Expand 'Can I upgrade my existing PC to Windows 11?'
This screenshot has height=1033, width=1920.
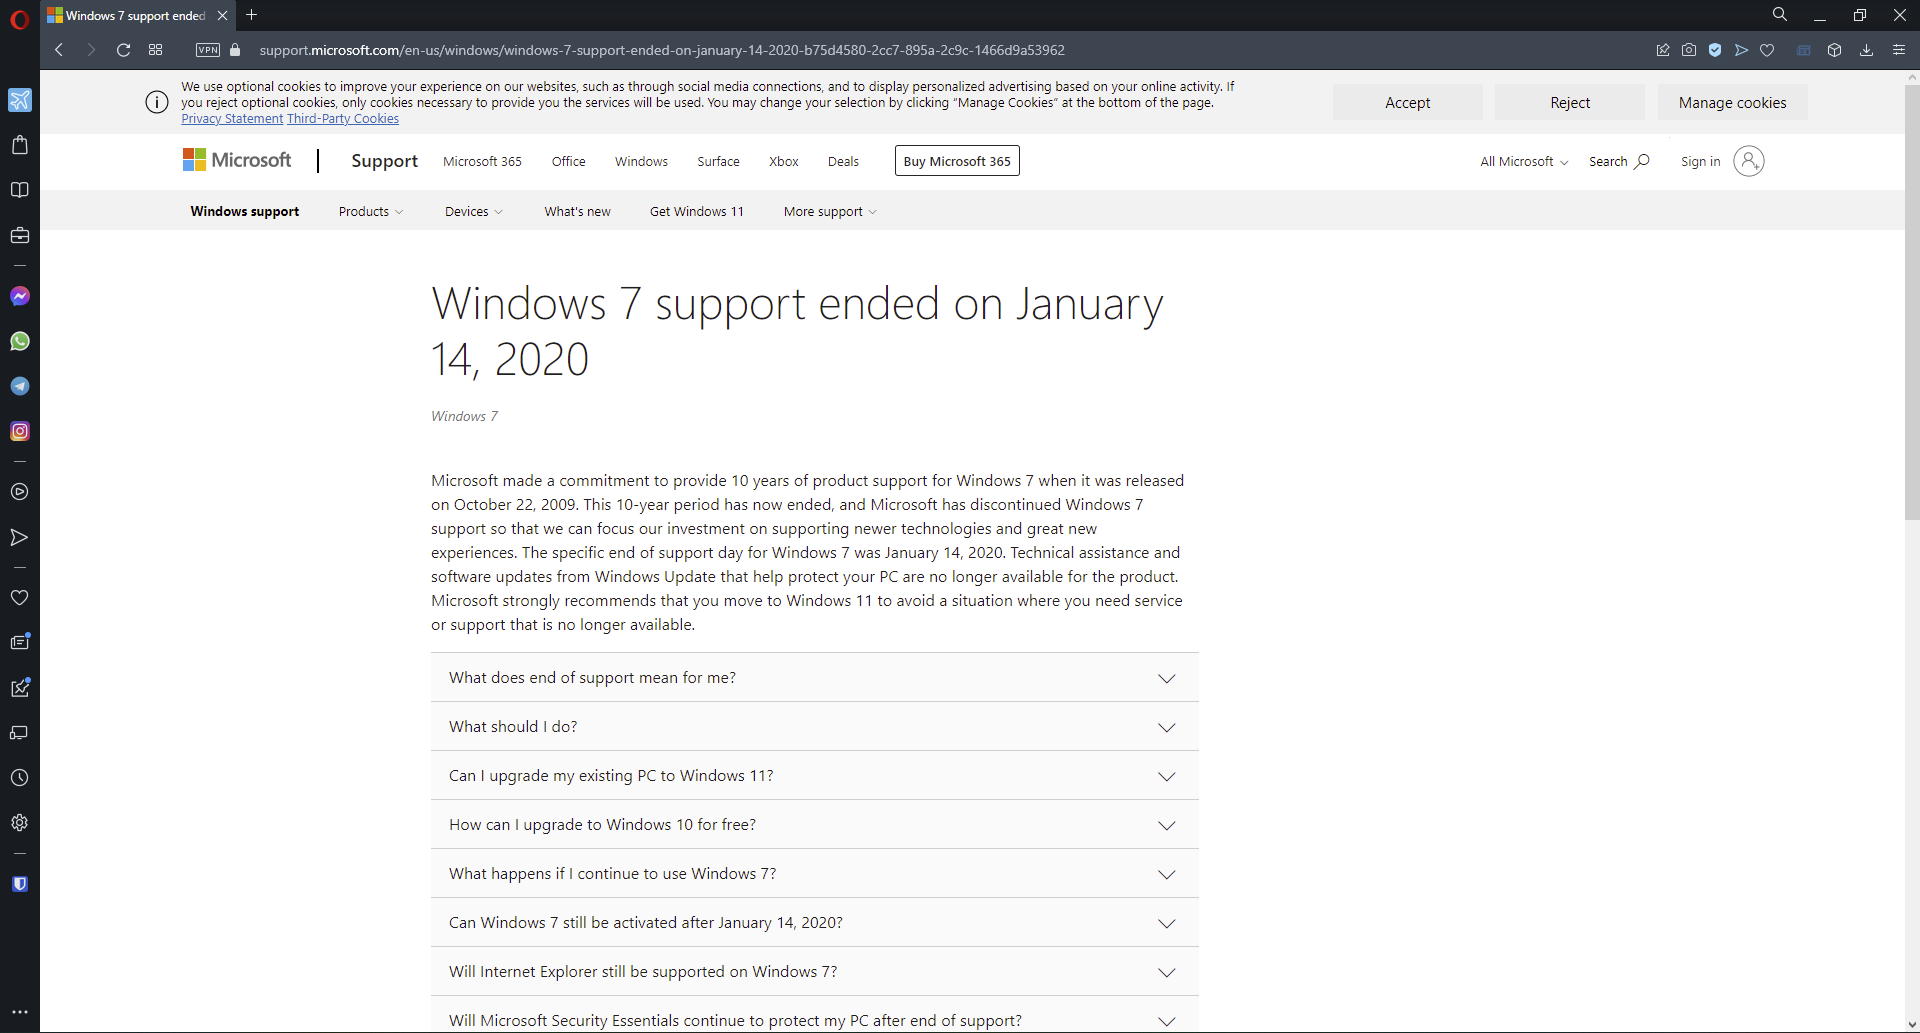tap(814, 776)
